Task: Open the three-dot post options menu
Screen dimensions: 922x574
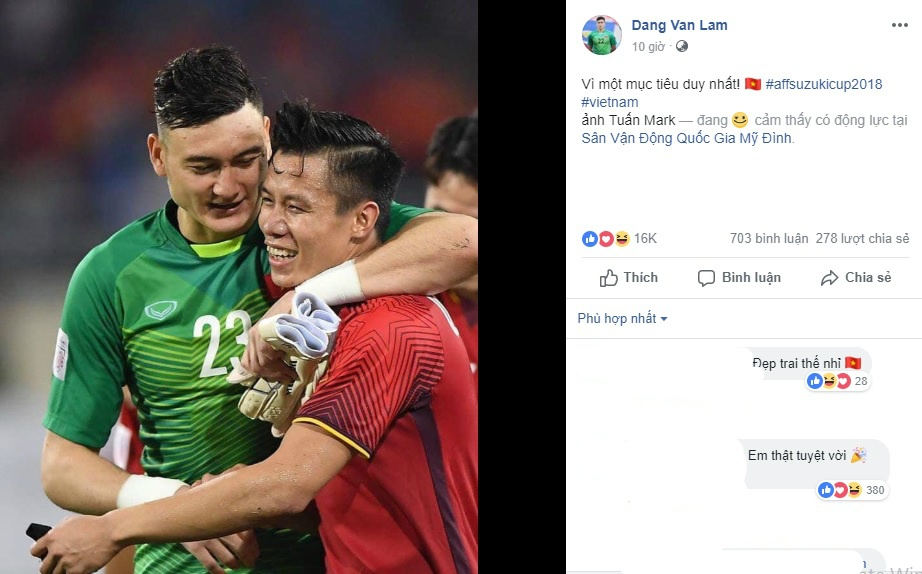Action: pos(900,25)
